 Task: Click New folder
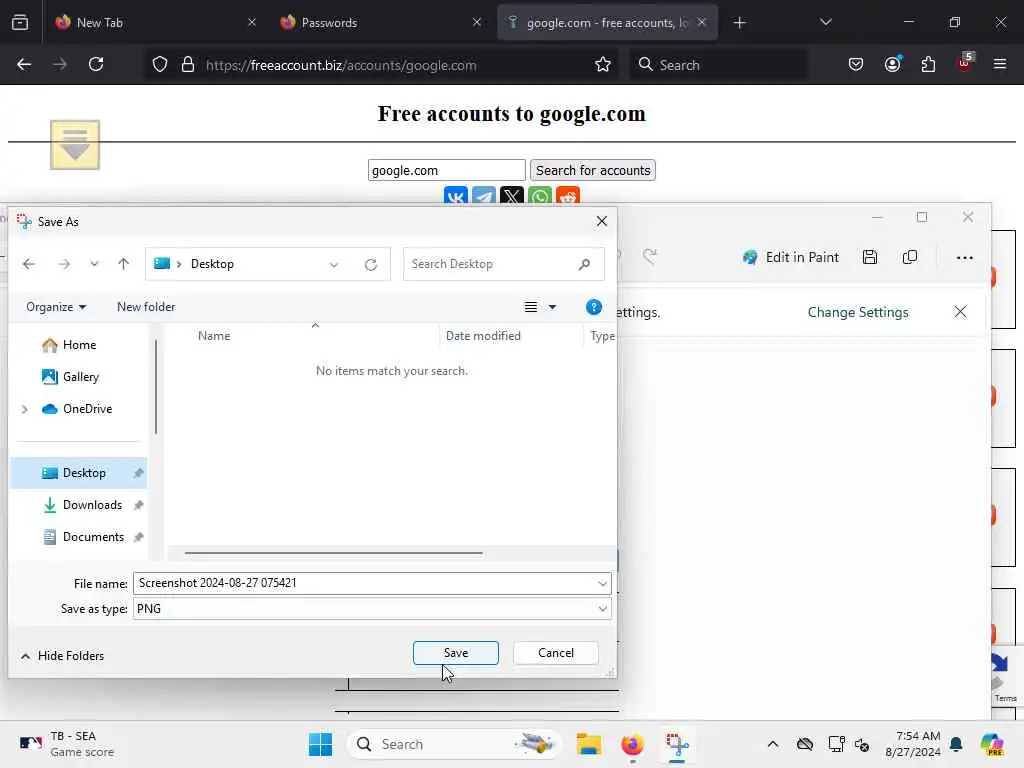pos(146,307)
